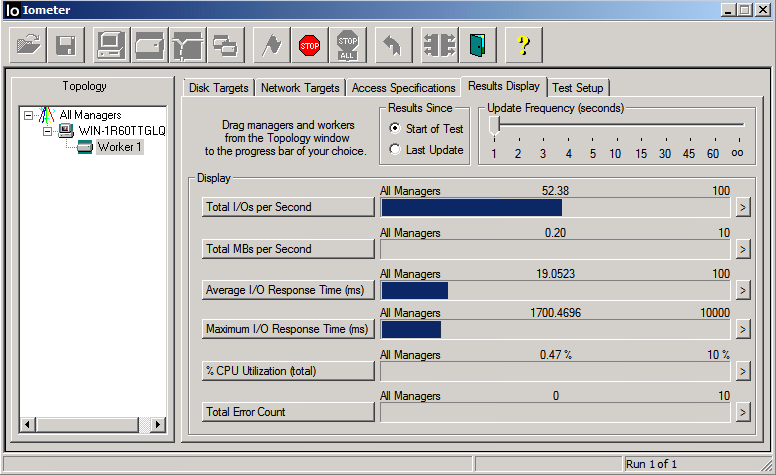
Task: Click Average I/O Response Time progress bar
Action: tap(555, 290)
